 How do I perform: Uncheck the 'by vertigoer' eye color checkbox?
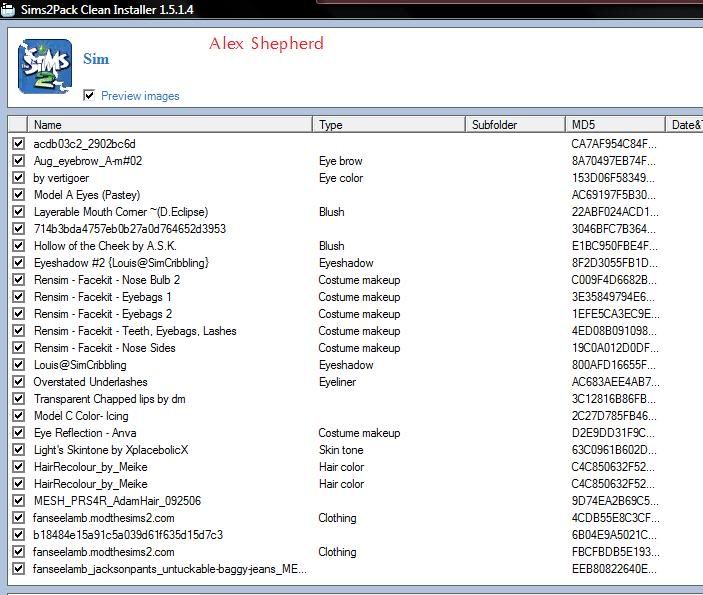coord(18,178)
